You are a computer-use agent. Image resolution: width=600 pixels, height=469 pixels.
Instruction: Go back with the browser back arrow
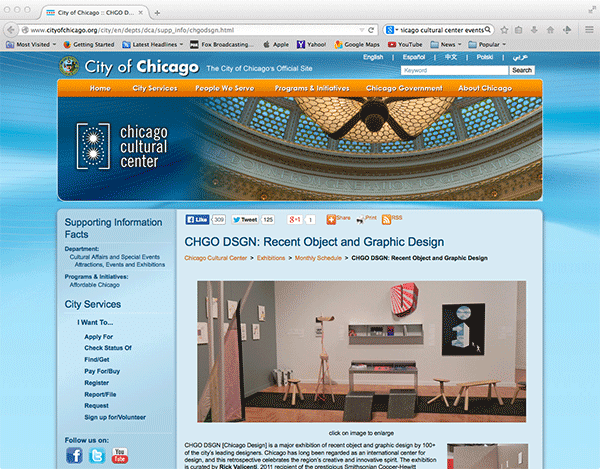pos(11,30)
